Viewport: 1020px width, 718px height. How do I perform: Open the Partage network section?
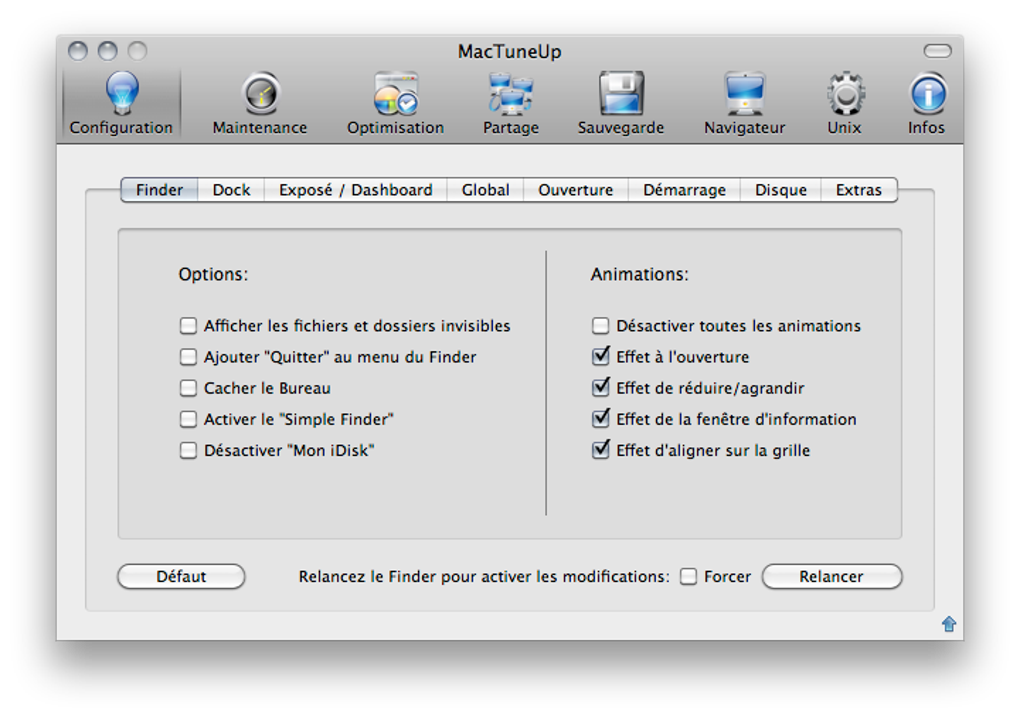click(x=511, y=103)
